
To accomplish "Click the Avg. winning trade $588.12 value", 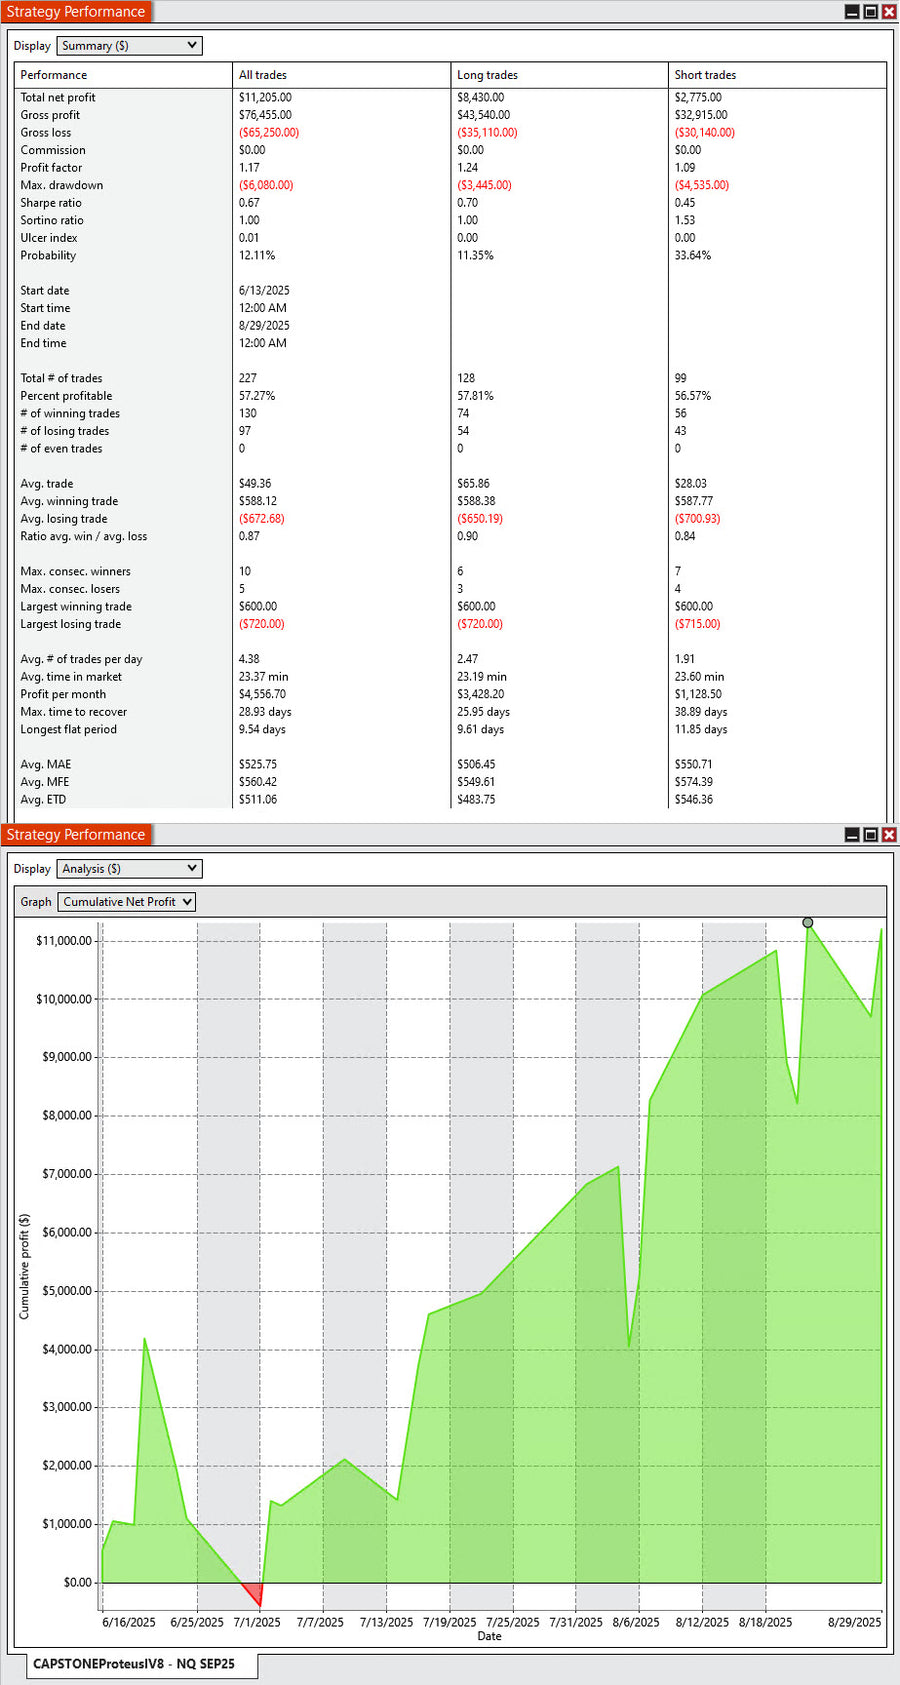I will (258, 501).
